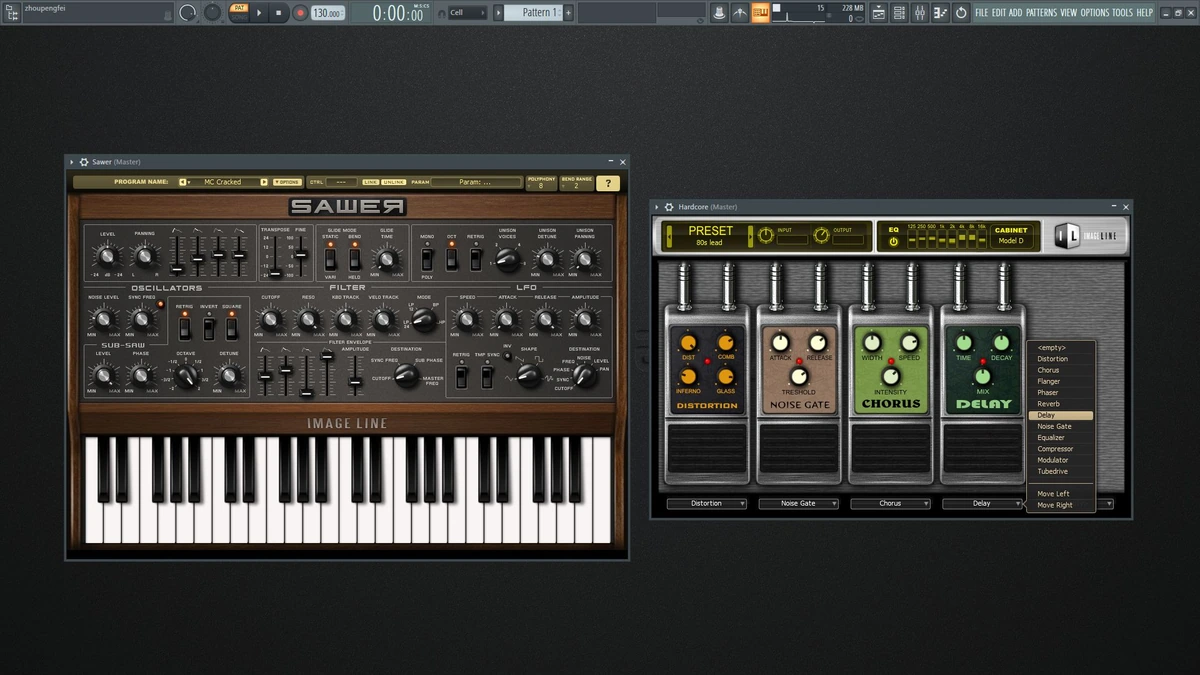The width and height of the screenshot is (1200, 675).
Task: Select previous Sawer program with left arrow
Action: coord(184,182)
